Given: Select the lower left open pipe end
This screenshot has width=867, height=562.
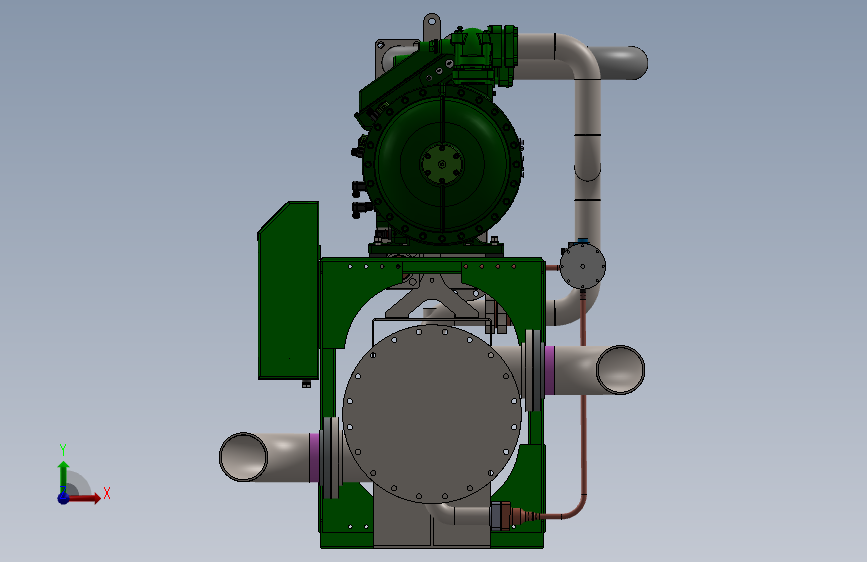Looking at the screenshot, I should point(243,457).
